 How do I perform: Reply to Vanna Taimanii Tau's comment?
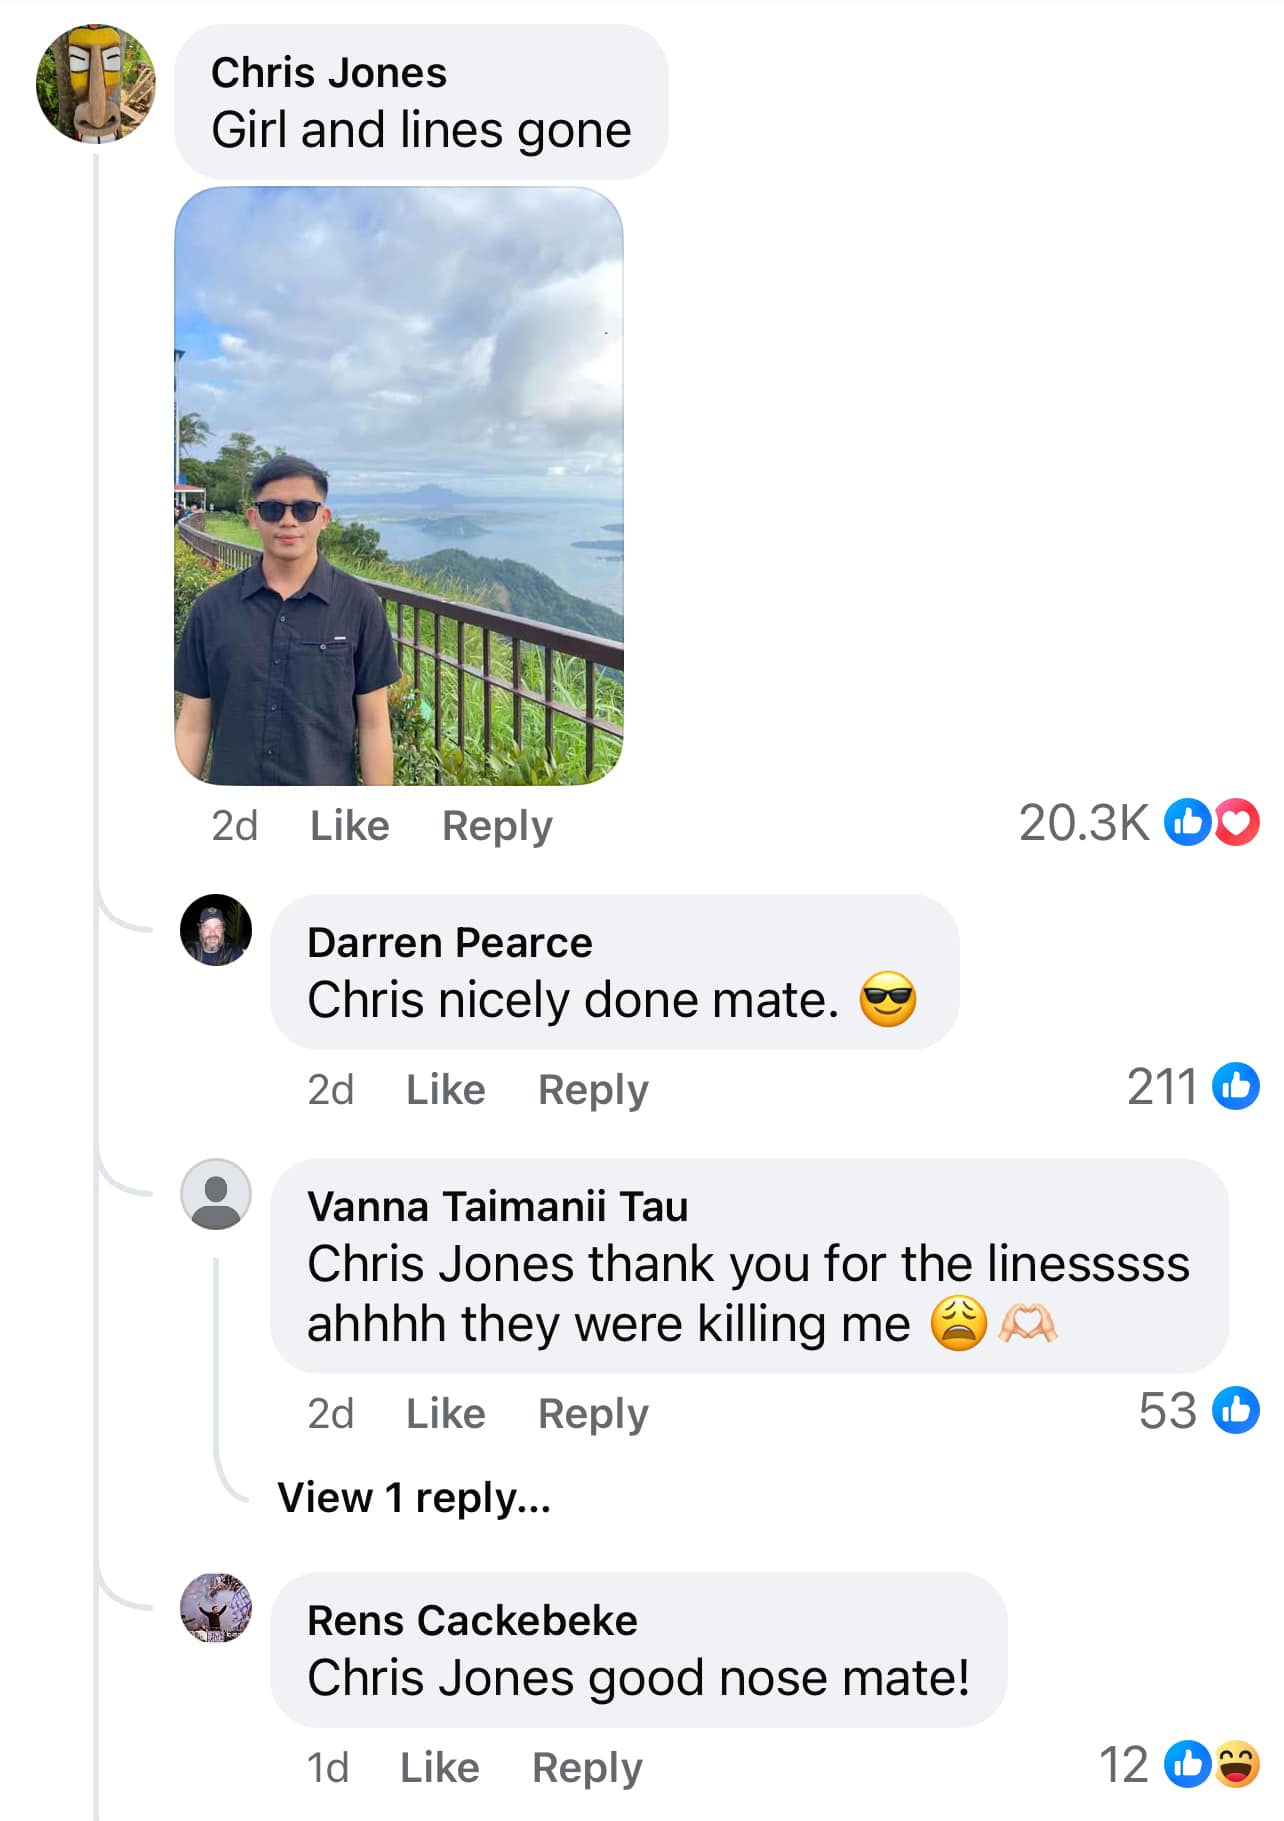(593, 1415)
